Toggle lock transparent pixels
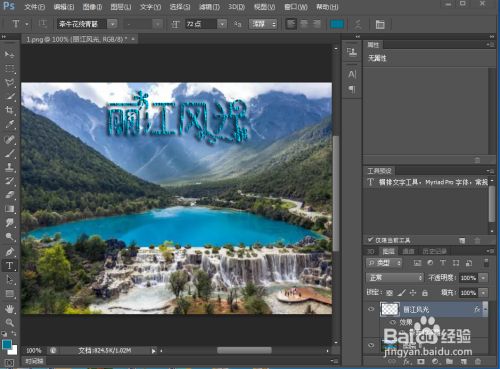 389,293
